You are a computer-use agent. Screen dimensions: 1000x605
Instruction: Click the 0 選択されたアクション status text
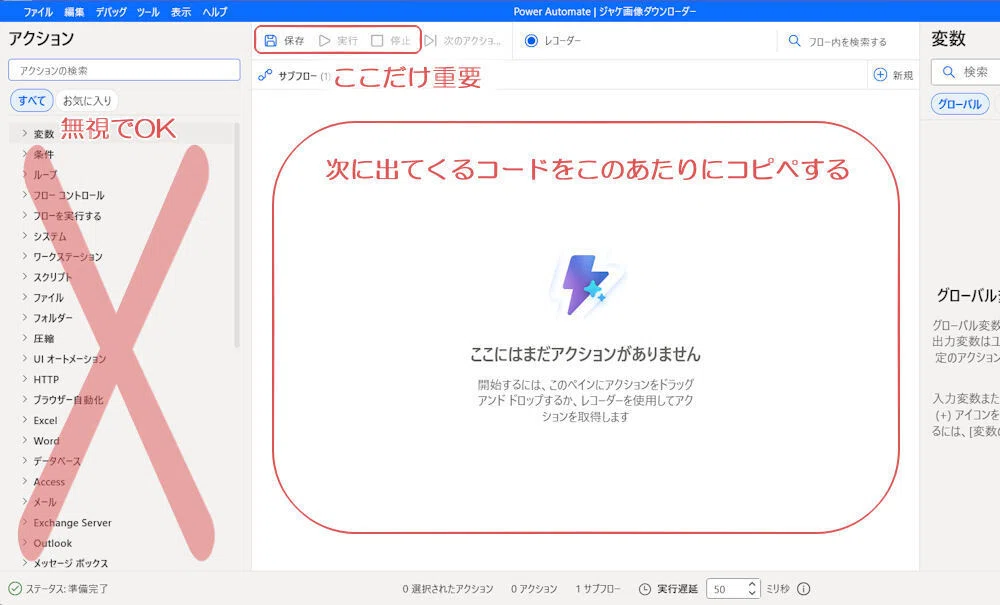[448, 588]
